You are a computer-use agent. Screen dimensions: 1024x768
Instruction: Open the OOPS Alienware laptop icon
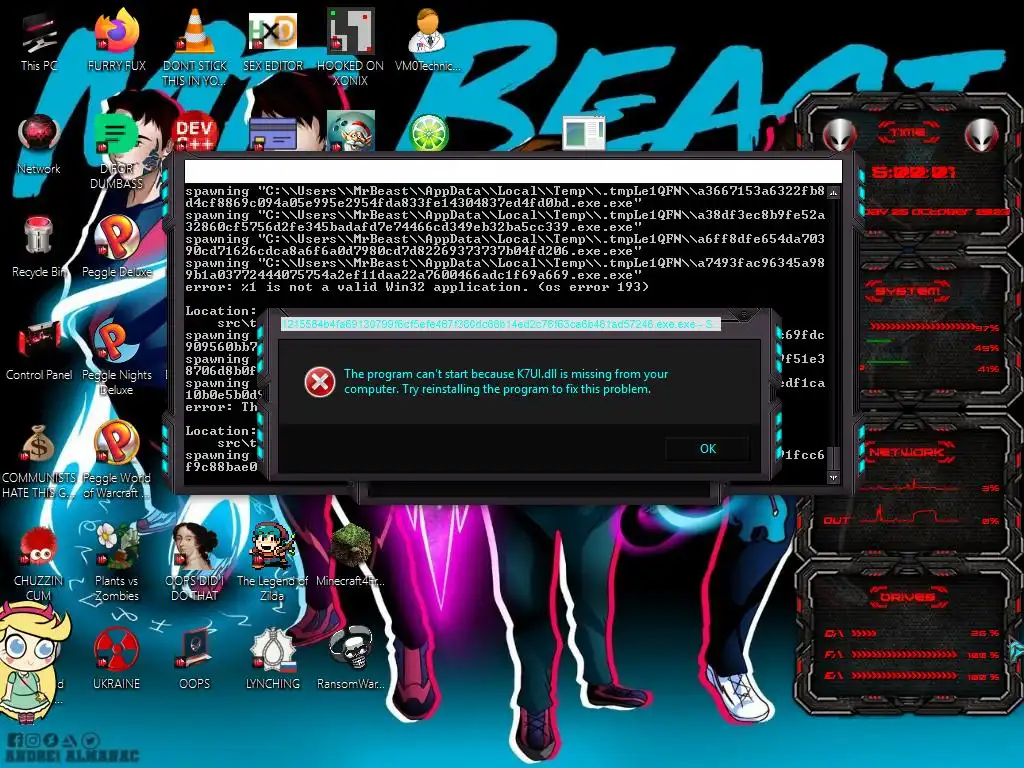(x=194, y=658)
